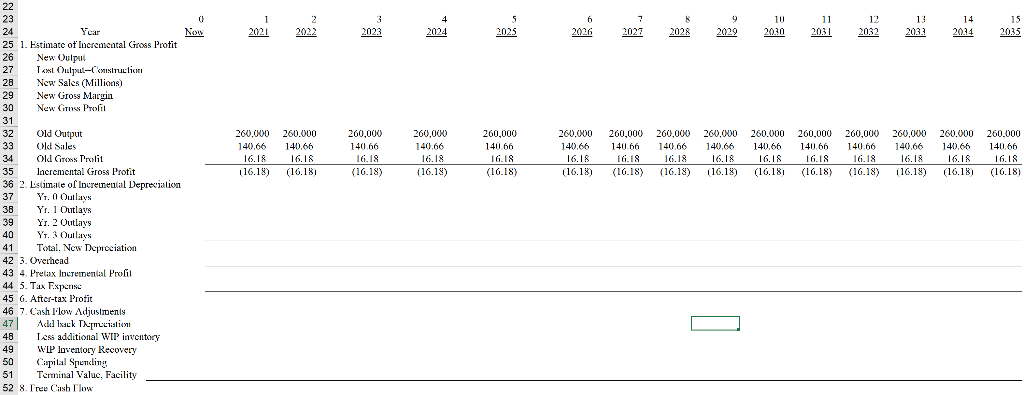Click 'WIP Inventory Recovery' label
Viewport: 1024px width, 395px height.
87,349
